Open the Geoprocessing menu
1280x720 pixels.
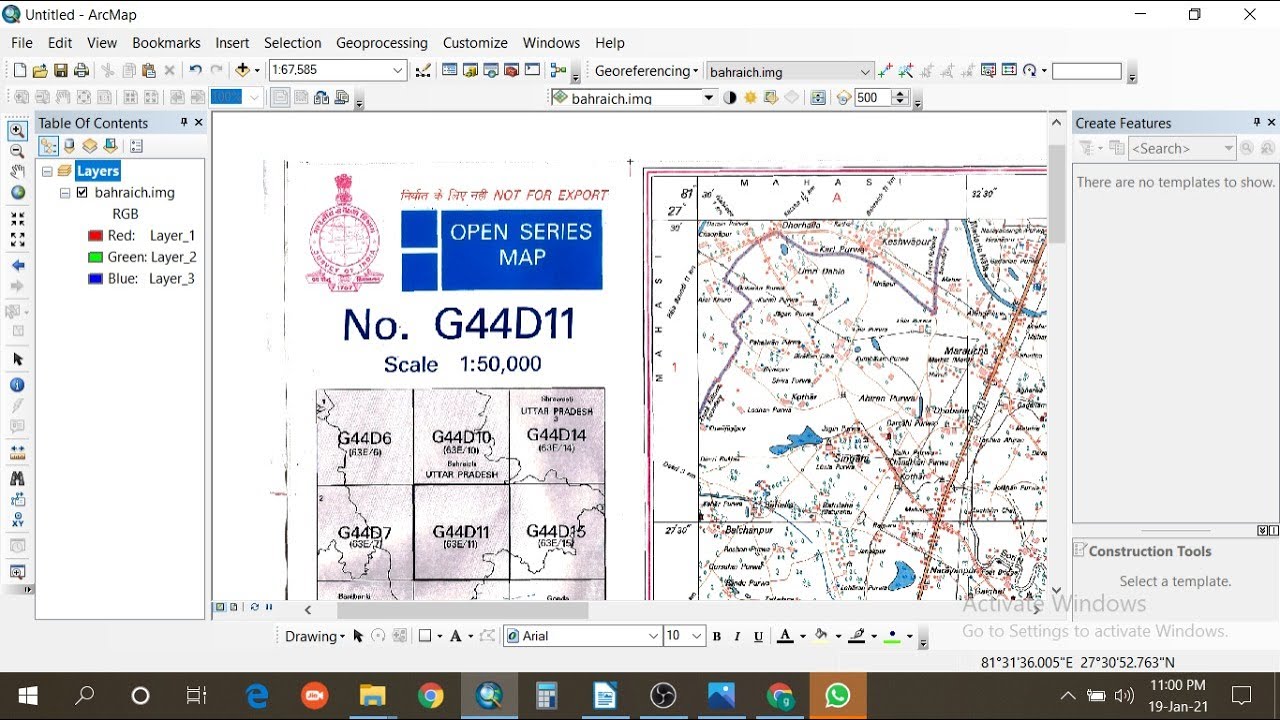(382, 43)
